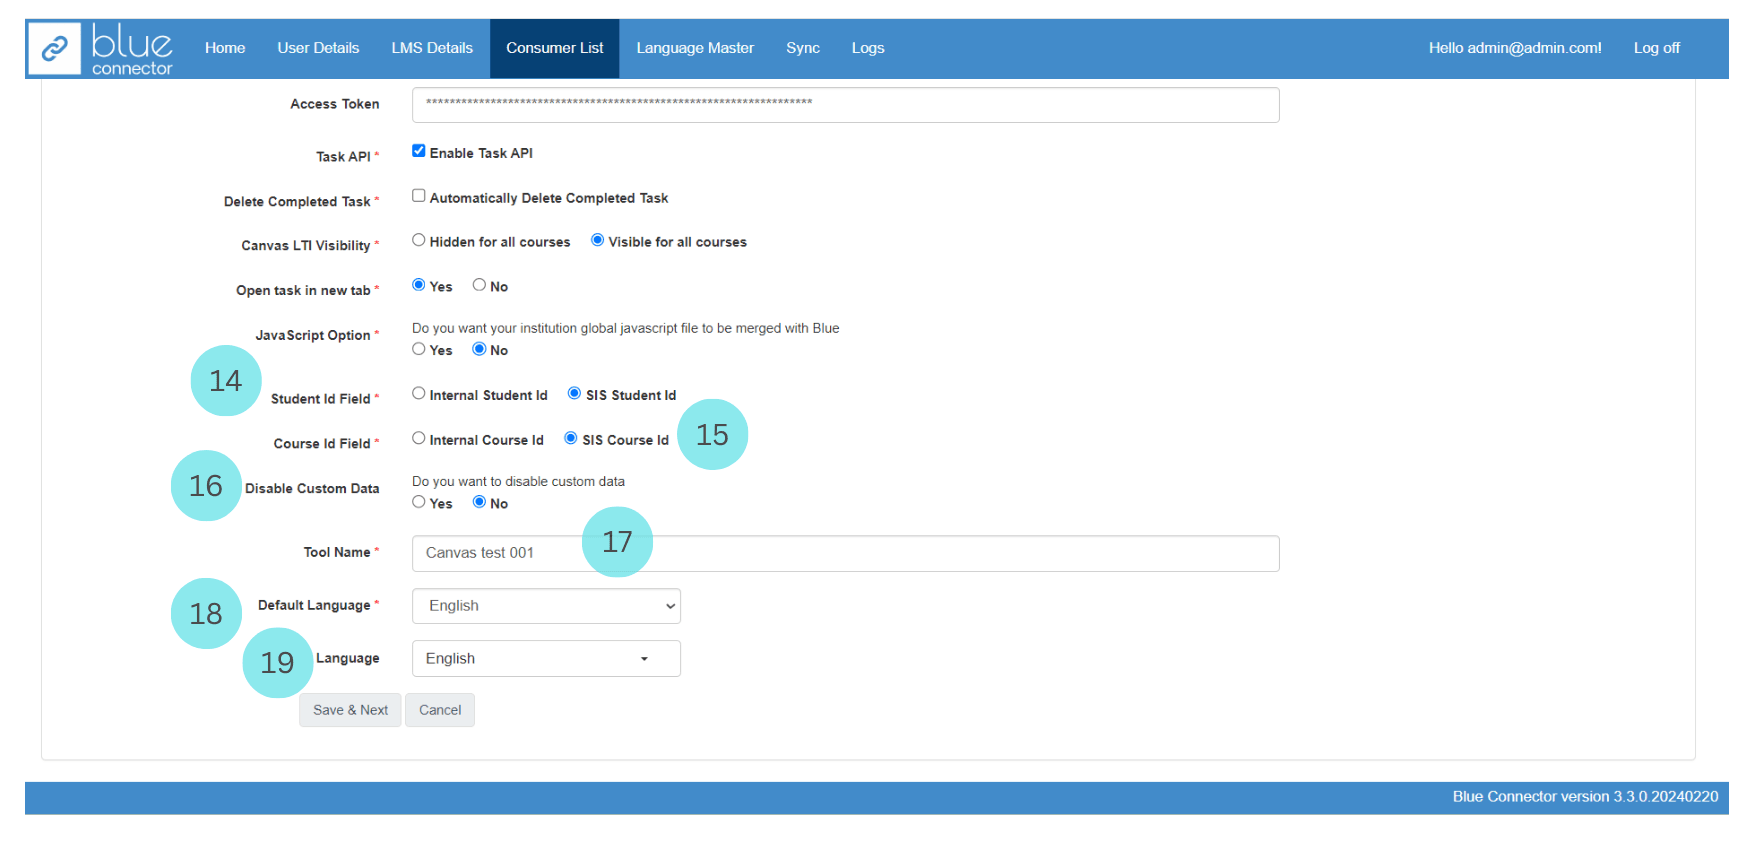Select SIS Course Id option
This screenshot has height=850, width=1744.
571,438
